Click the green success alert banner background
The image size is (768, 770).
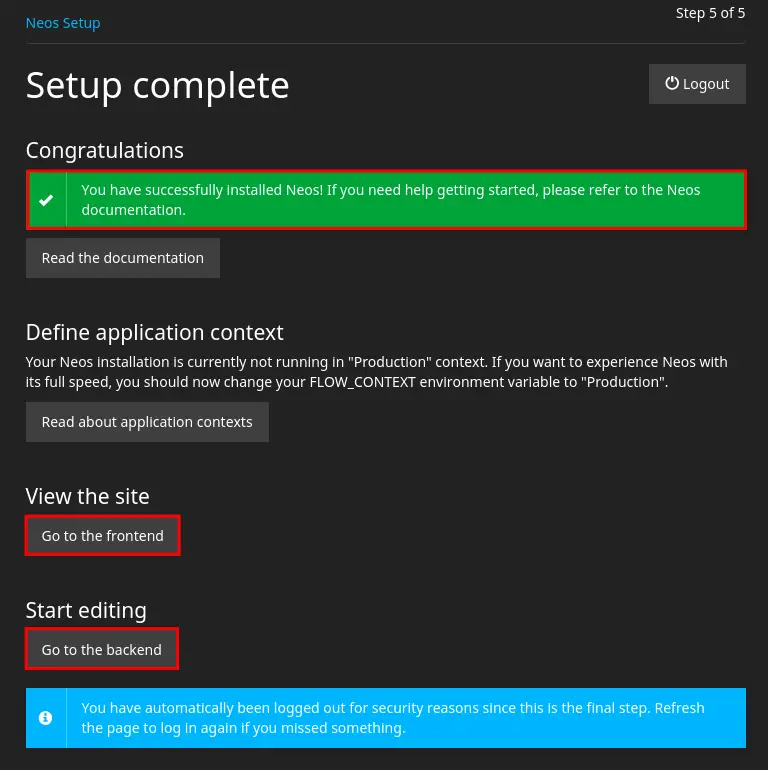point(600,216)
